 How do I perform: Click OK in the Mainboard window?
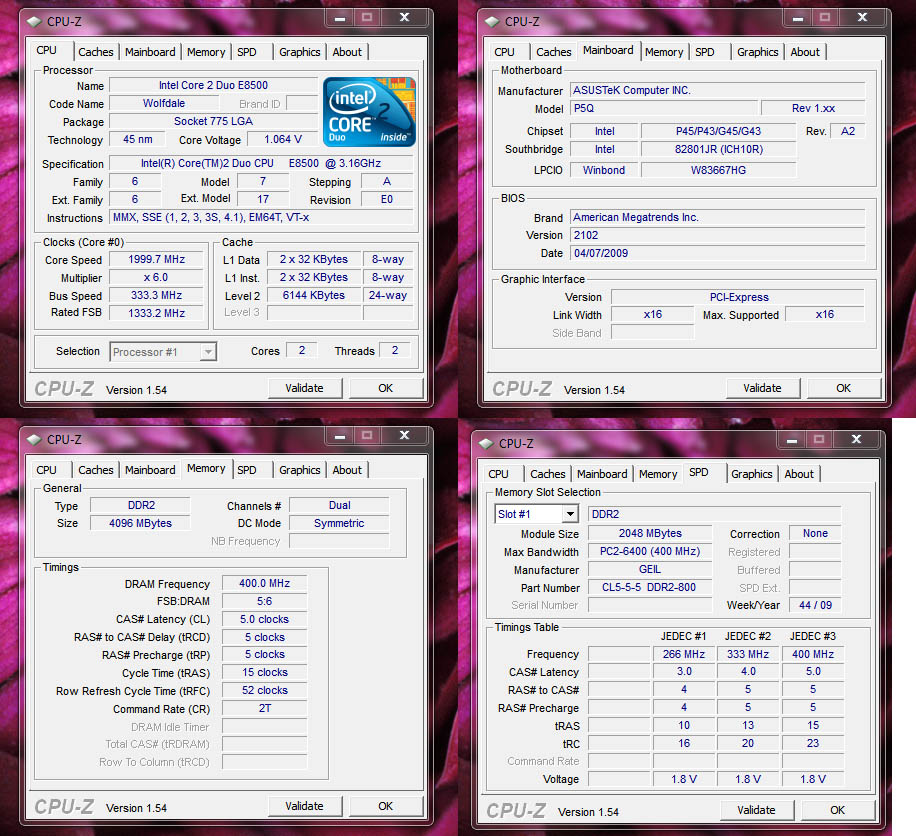[844, 388]
